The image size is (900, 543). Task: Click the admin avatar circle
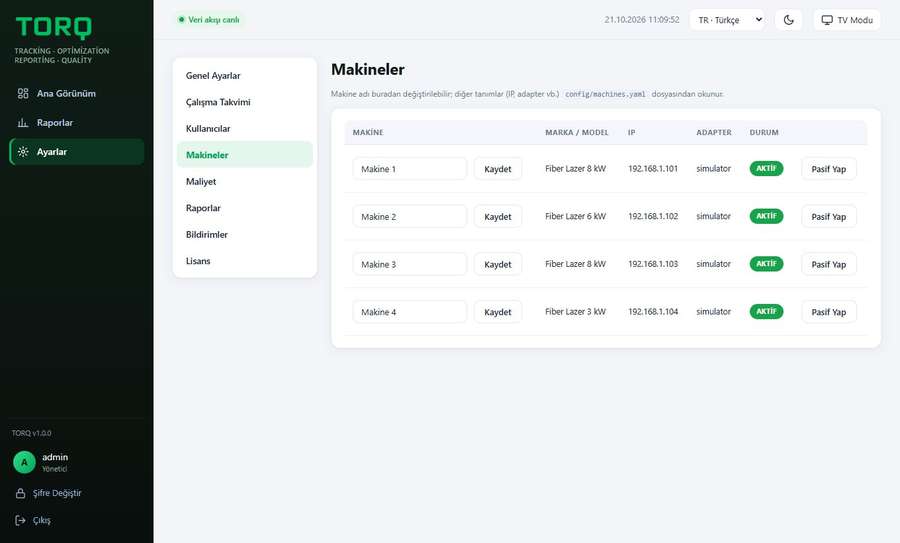(x=24, y=462)
